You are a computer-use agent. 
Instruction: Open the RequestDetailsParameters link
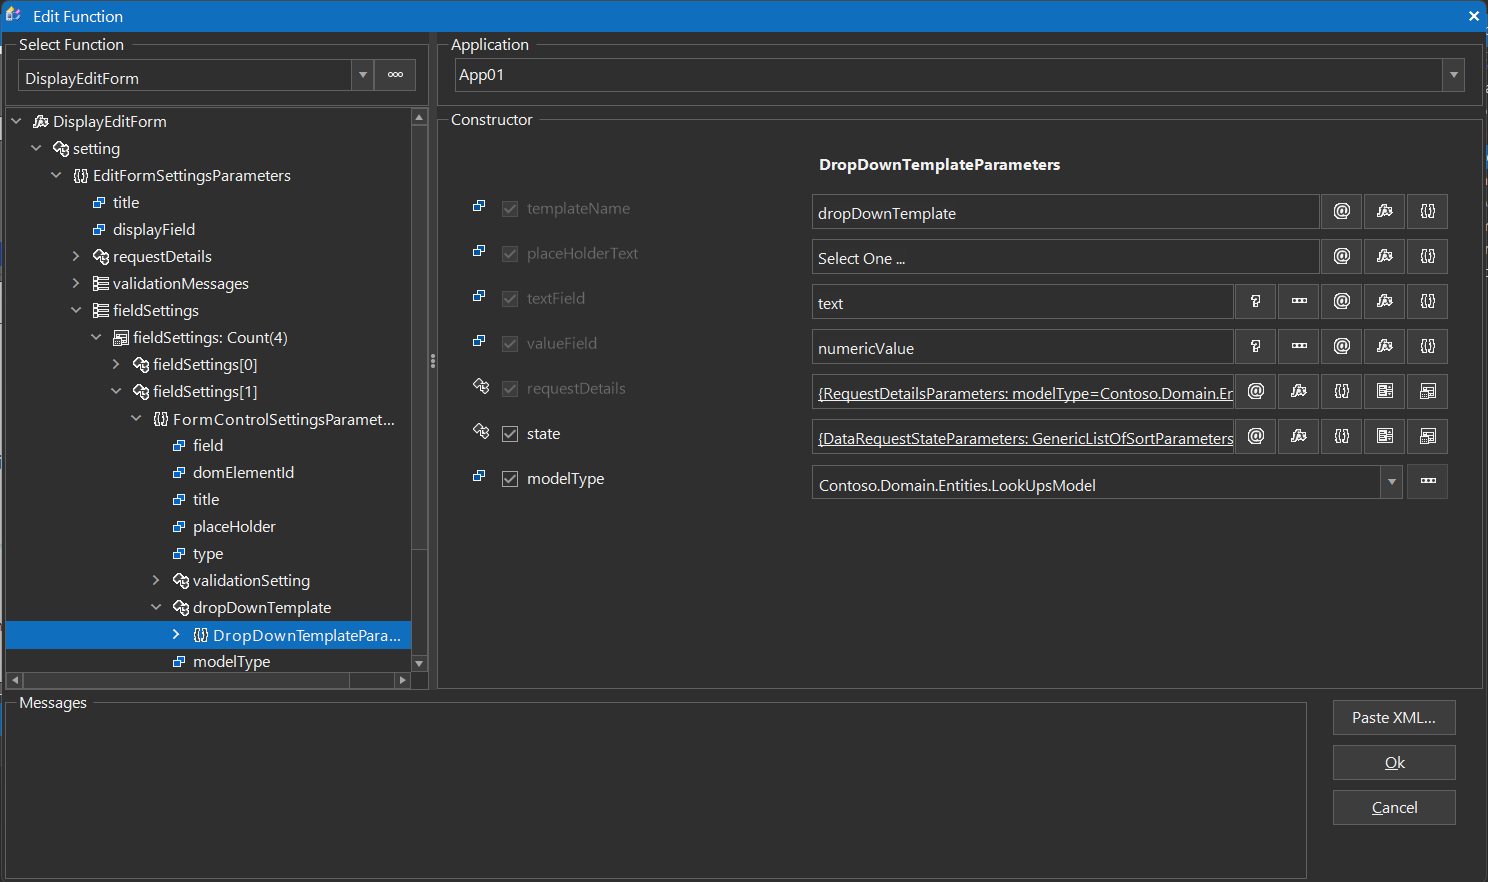(x=1024, y=393)
